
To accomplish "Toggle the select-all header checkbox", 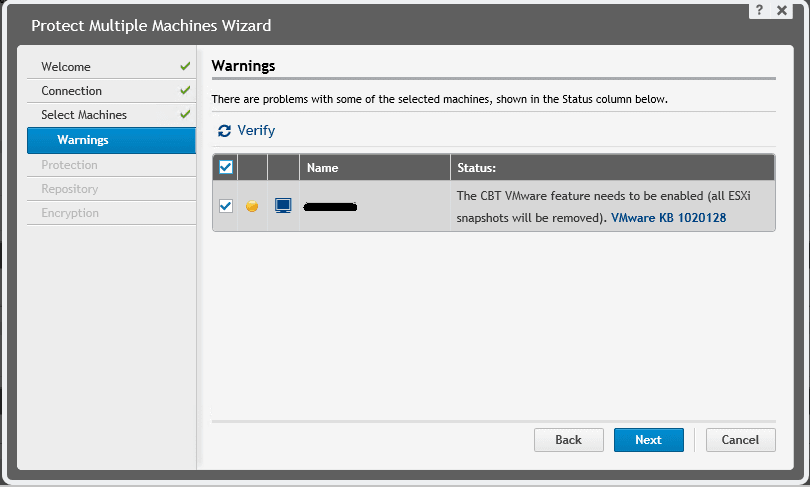I will pos(226,167).
